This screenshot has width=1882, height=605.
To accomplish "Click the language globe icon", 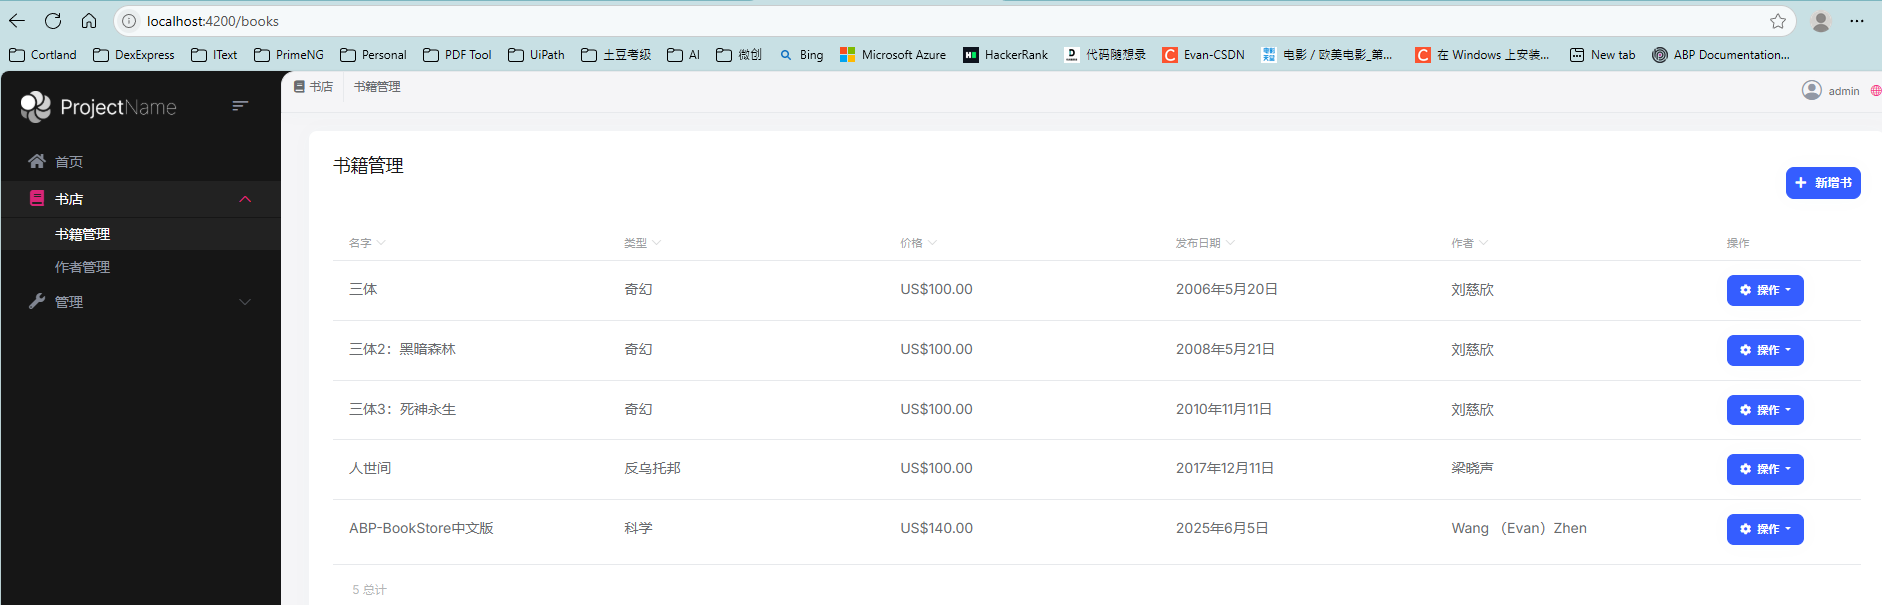I will pyautogui.click(x=1876, y=90).
